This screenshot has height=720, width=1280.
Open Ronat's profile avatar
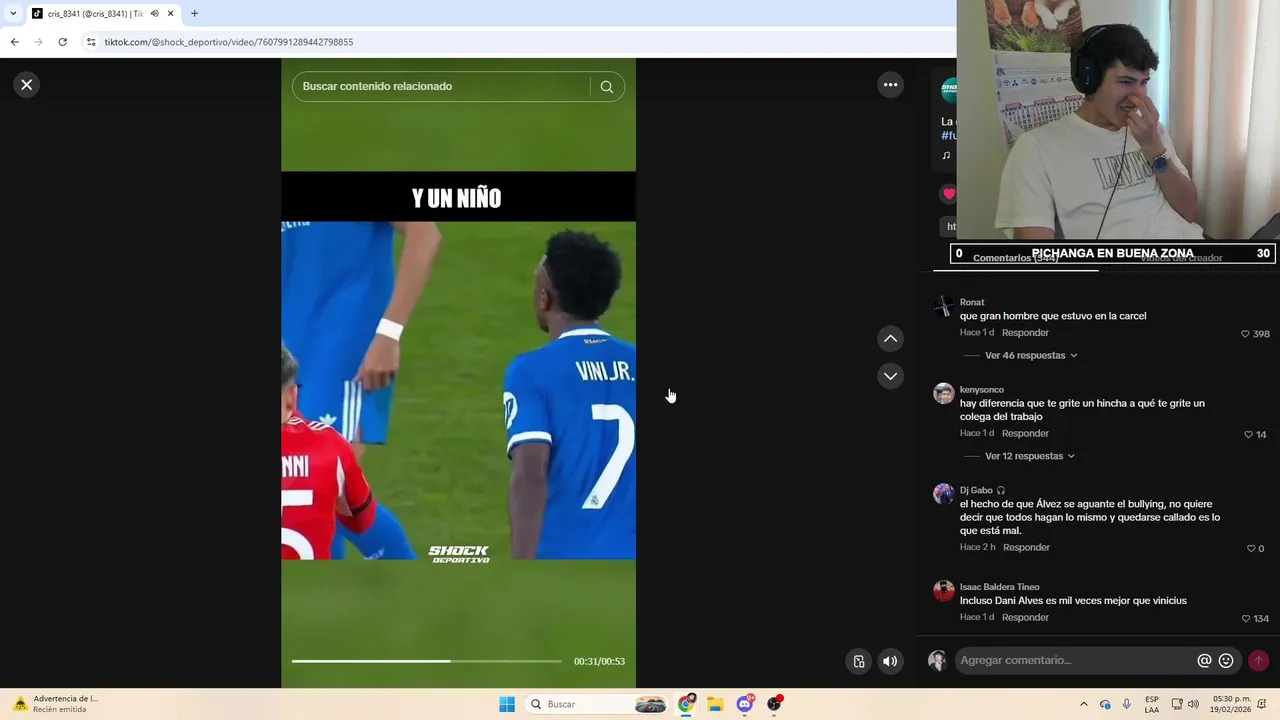[x=943, y=306]
